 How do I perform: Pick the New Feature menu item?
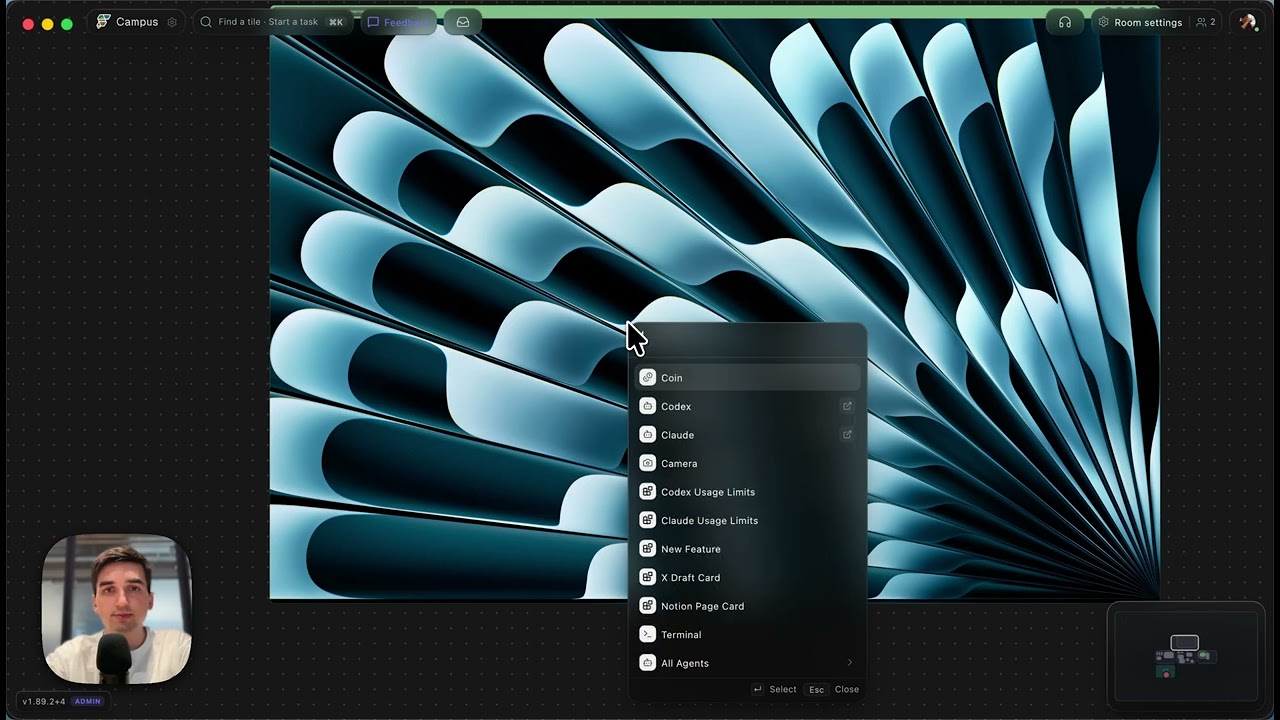[748, 549]
